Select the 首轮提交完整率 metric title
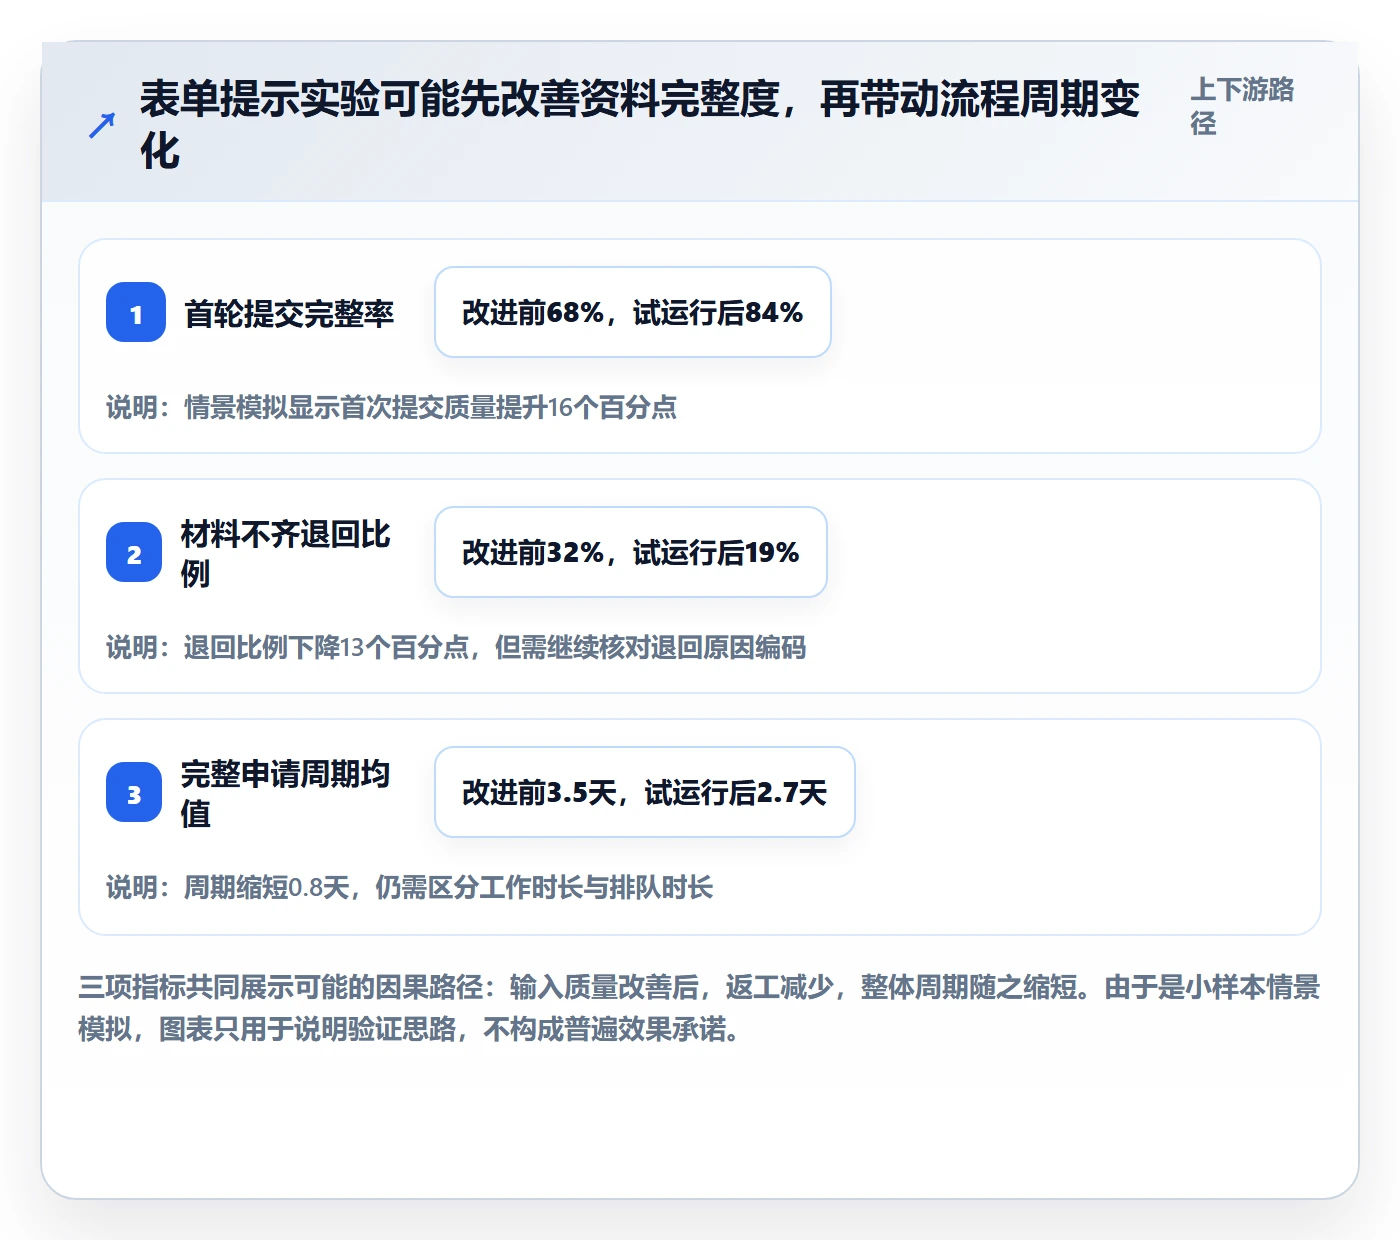This screenshot has height=1240, width=1400. coord(289,313)
